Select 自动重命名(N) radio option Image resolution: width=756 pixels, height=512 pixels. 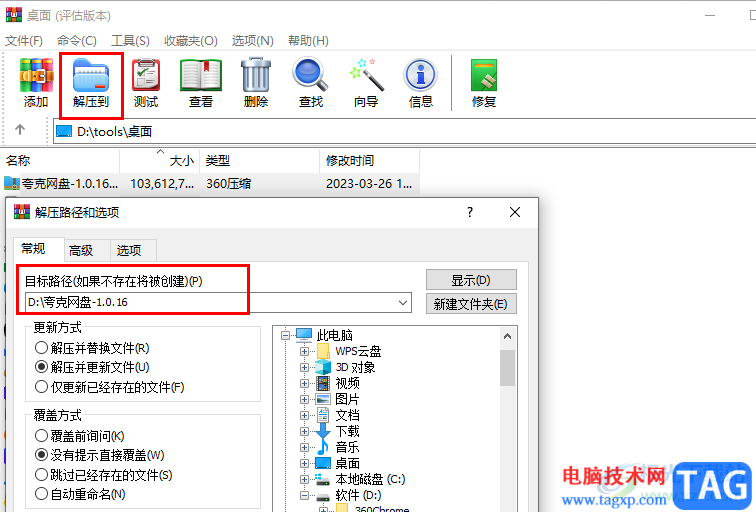click(80, 494)
